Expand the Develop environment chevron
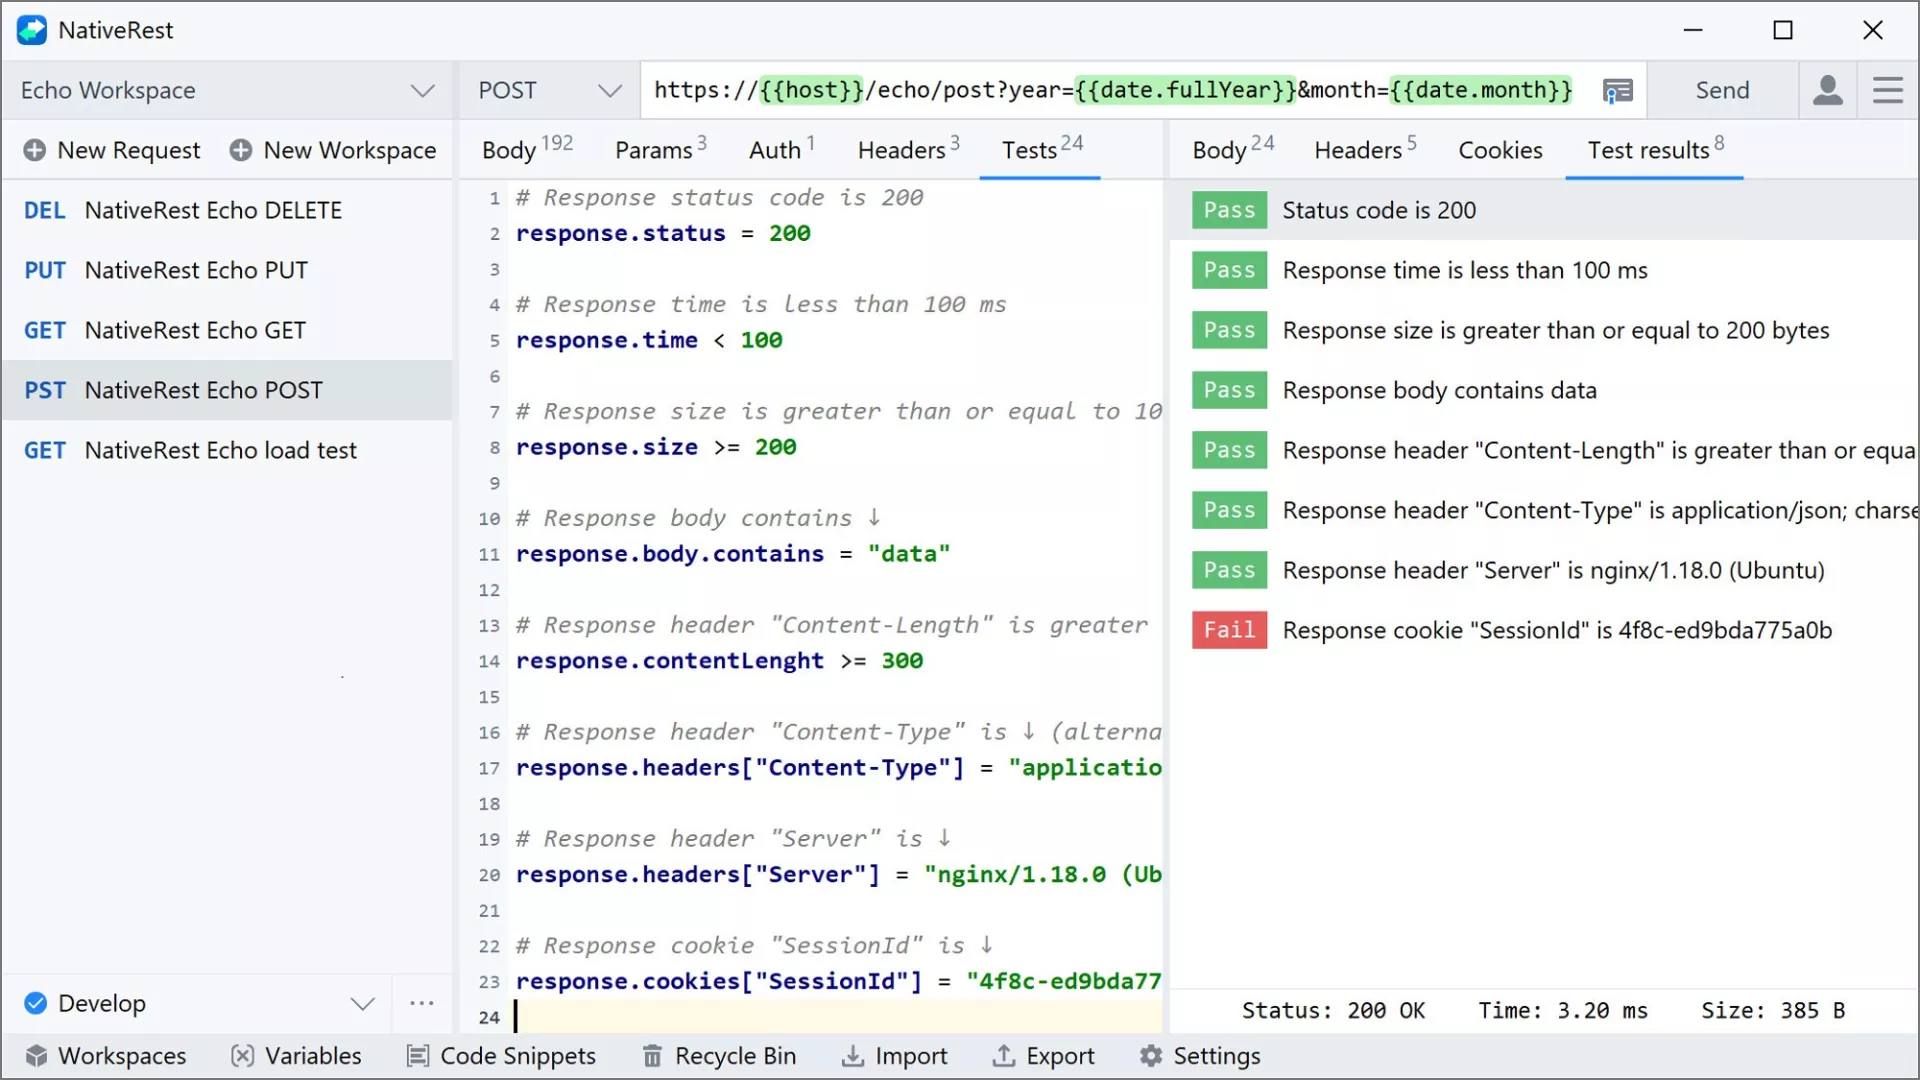 [362, 1003]
